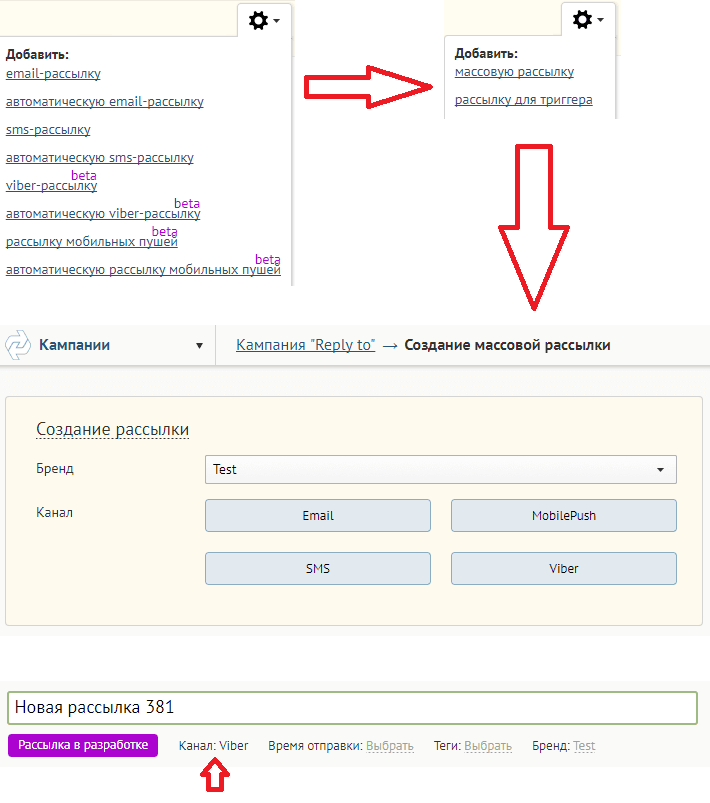The image size is (710, 803).
Task: Open the Бренд dropdown showing Test
Action: point(441,469)
